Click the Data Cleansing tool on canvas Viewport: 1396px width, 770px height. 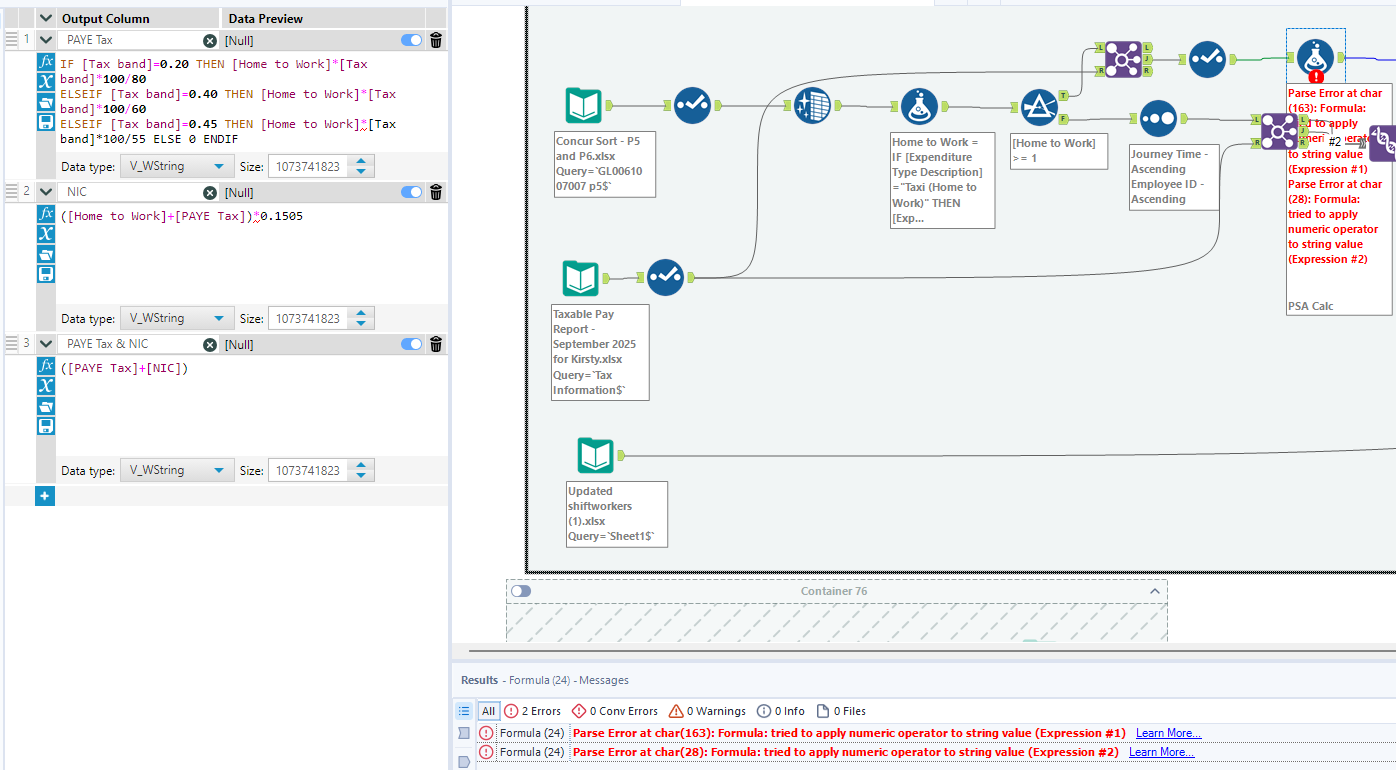click(x=812, y=104)
